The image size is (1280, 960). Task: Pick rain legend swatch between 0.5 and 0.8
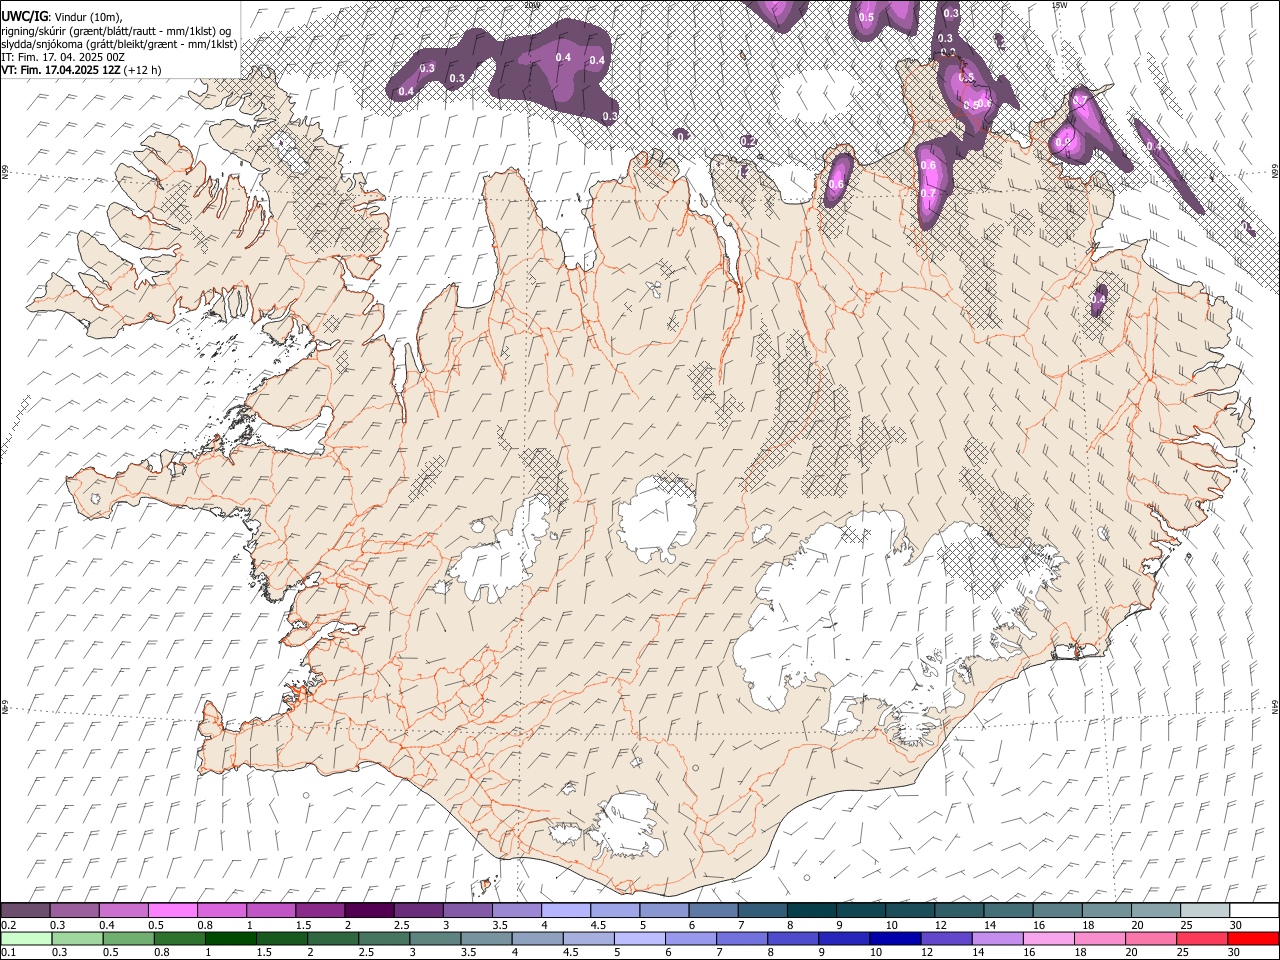[x=128, y=938]
